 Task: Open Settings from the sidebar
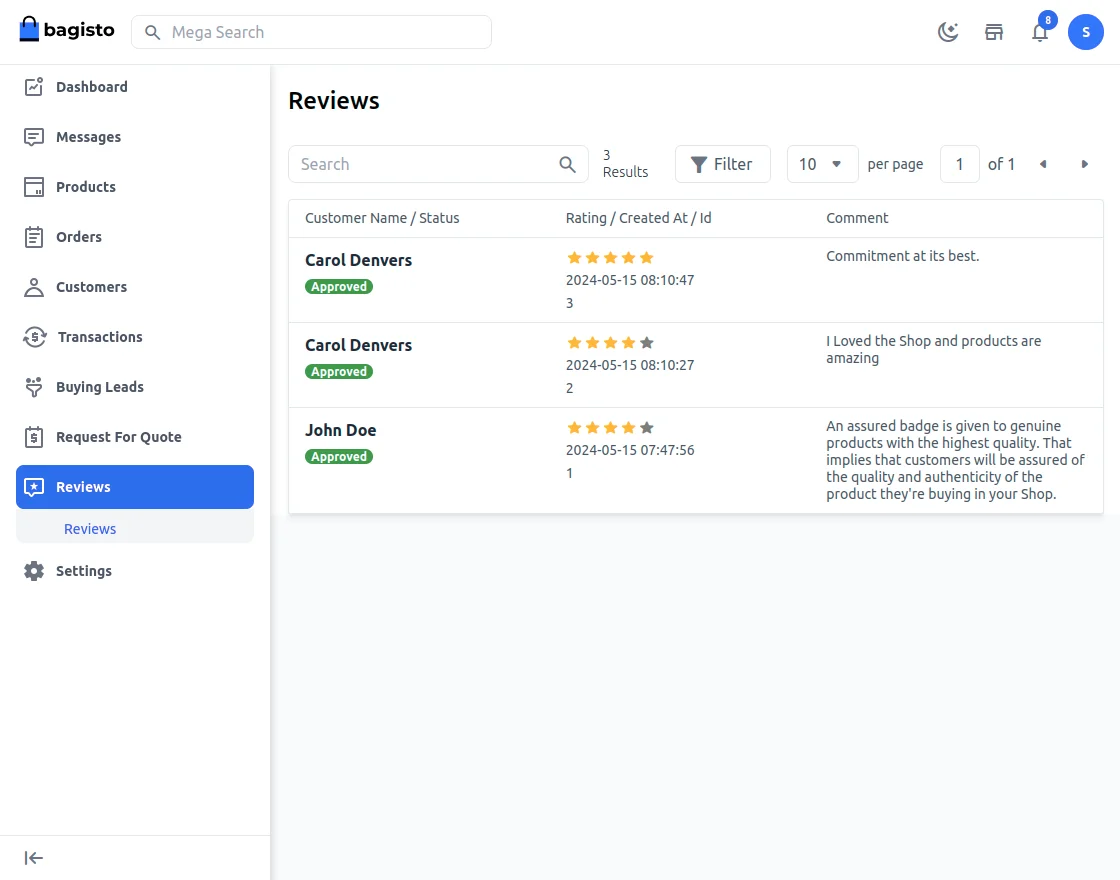[84, 571]
